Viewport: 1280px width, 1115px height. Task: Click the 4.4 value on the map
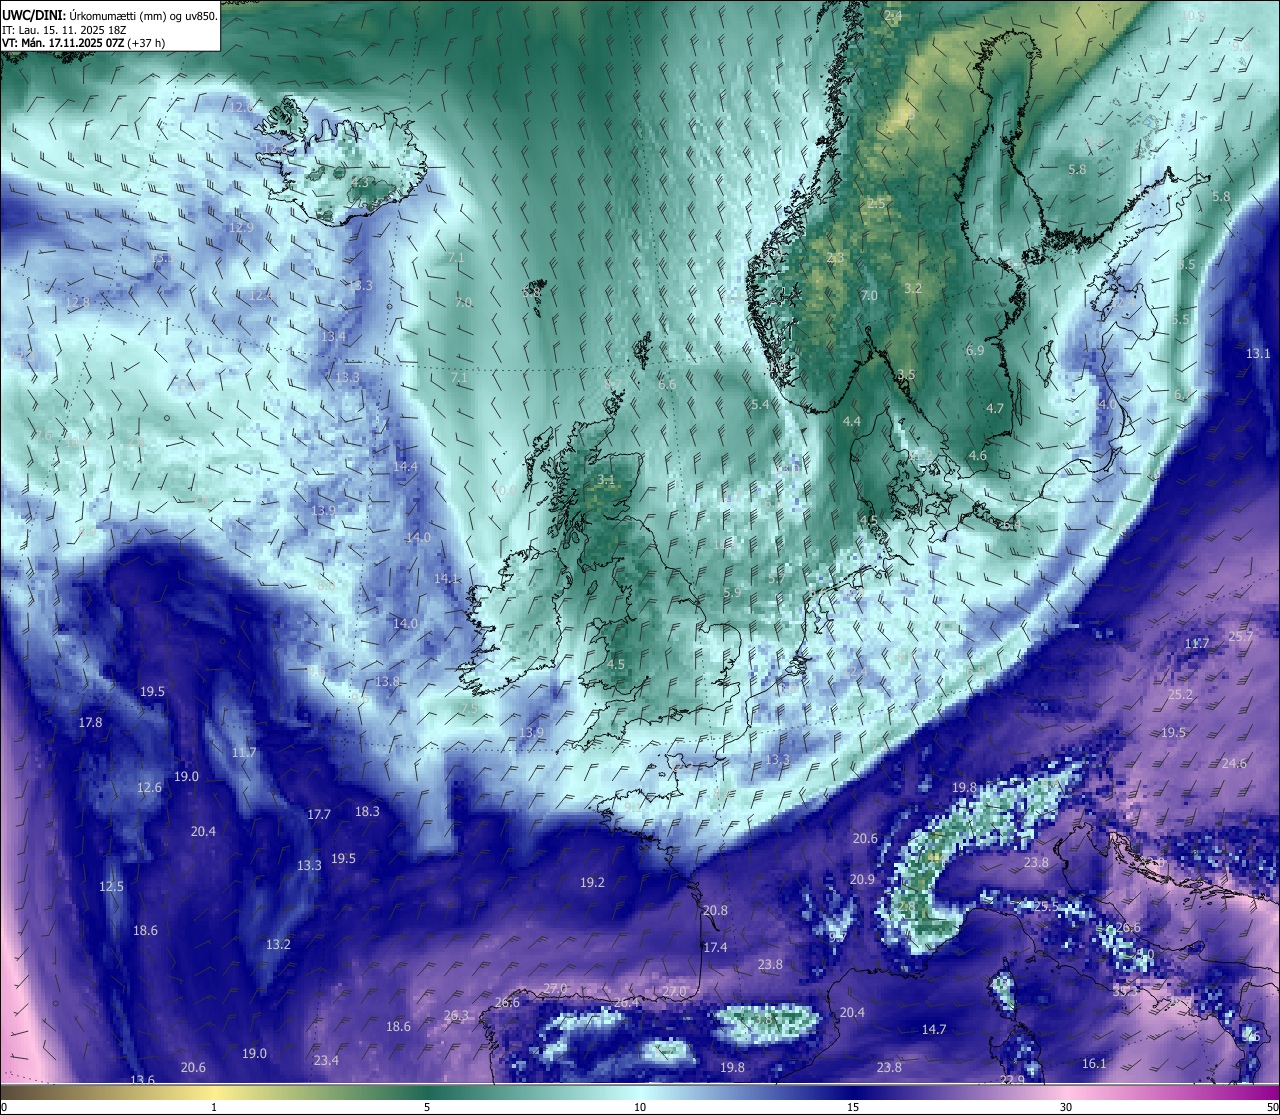tap(851, 421)
